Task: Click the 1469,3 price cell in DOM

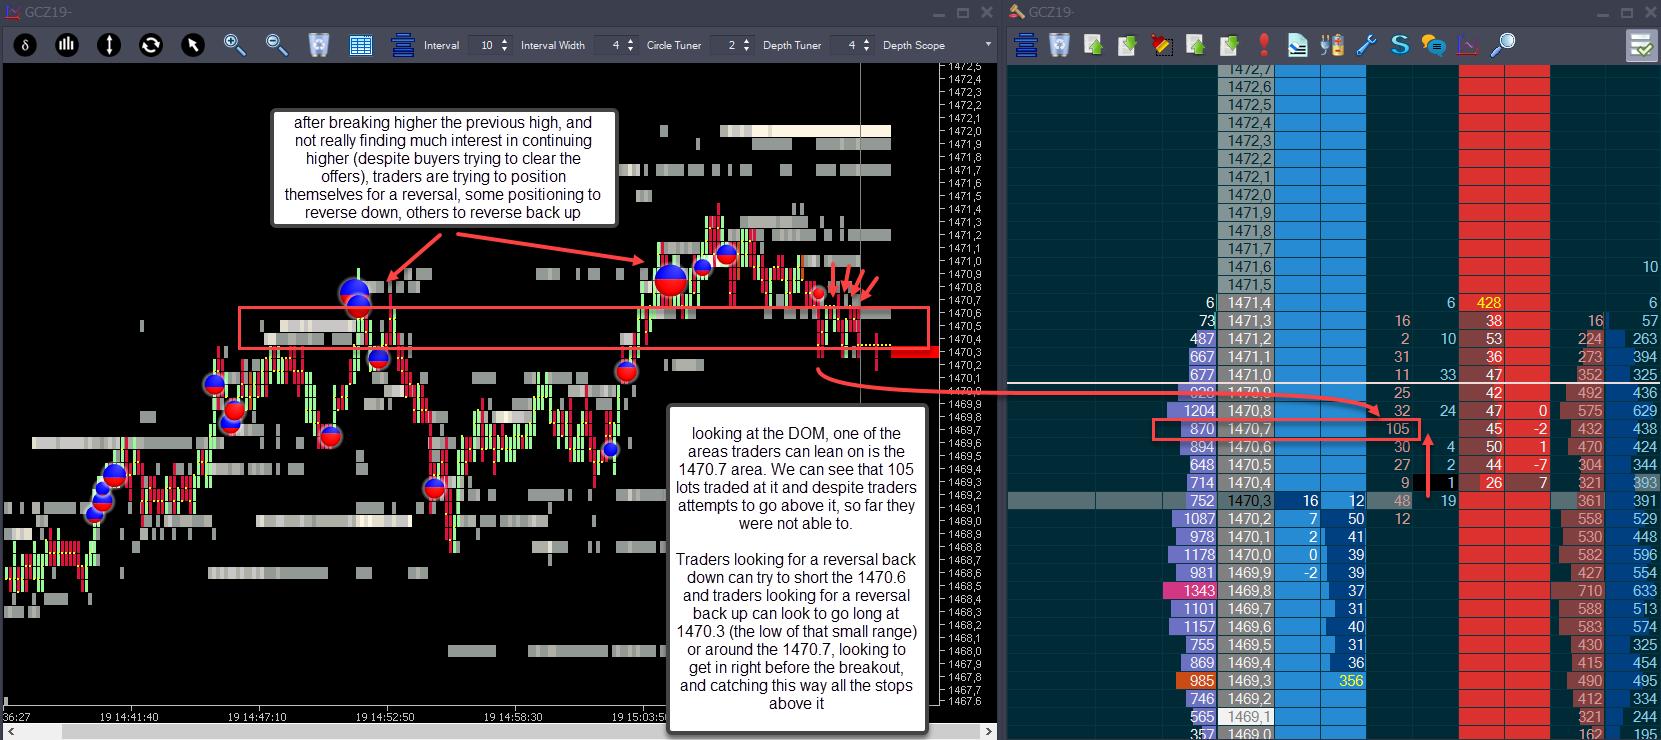Action: pyautogui.click(x=1246, y=681)
